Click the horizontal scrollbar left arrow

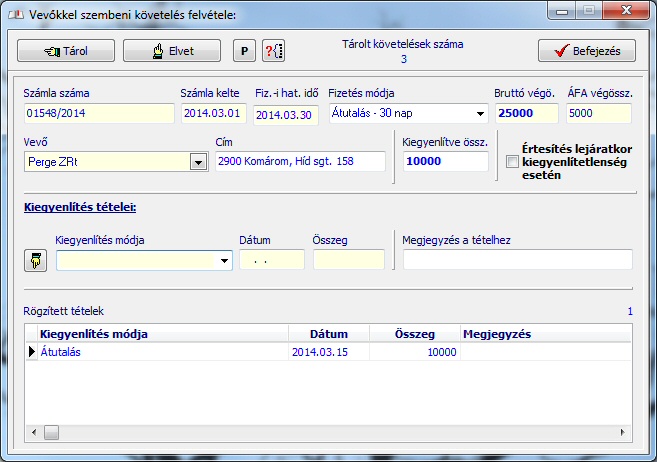pos(34,432)
